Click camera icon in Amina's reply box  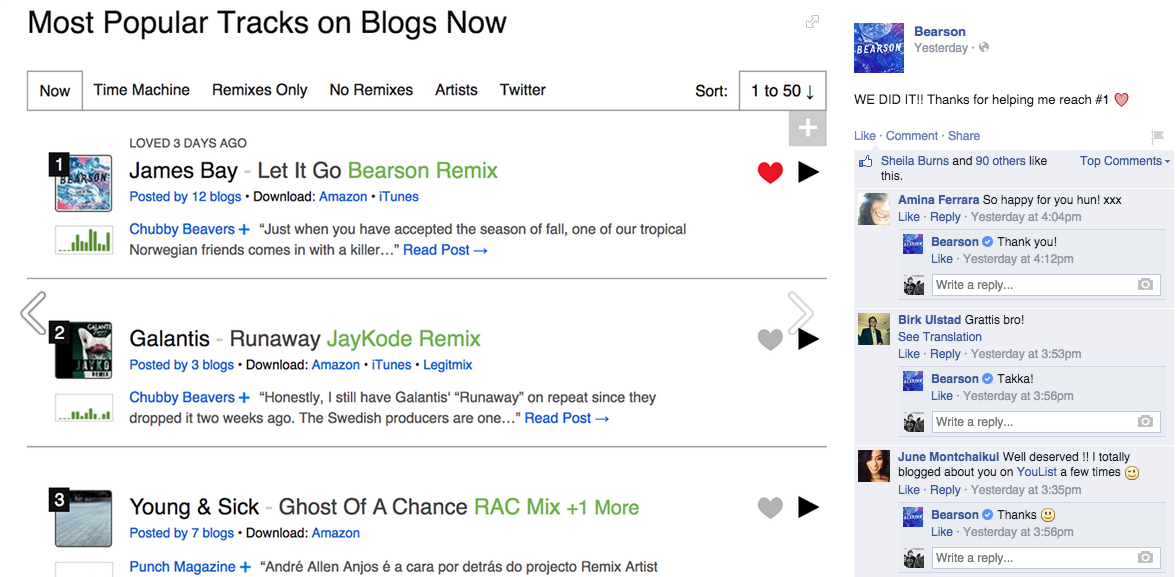pos(1146,285)
